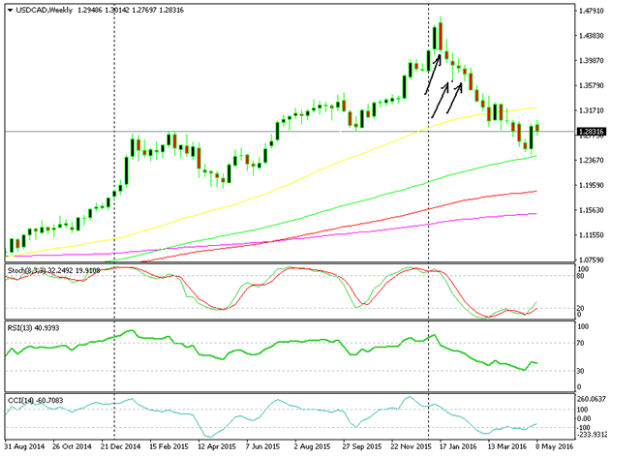Screen dimensions: 627x456
Task: Click the 21 Dec 2014 date label
Action: click(x=120, y=446)
